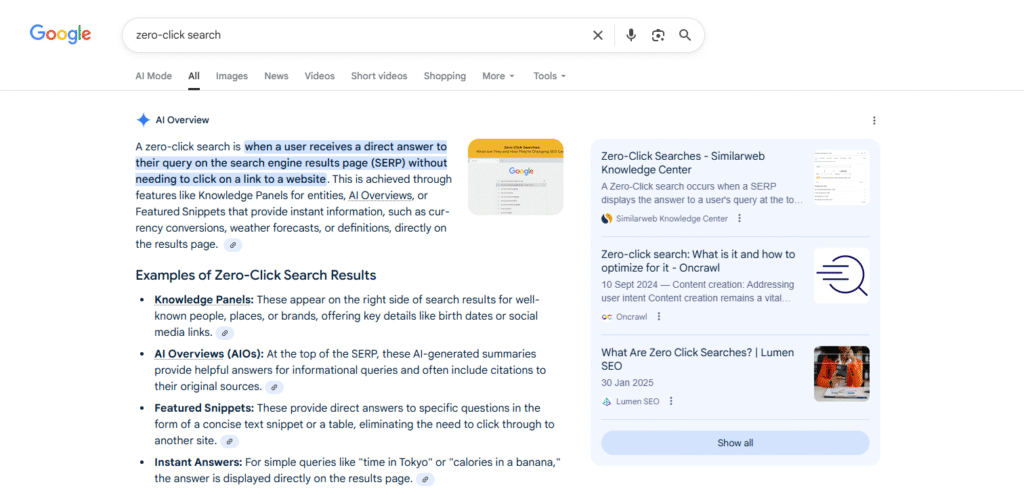
Task: Click the Lumen SEO favicon
Action: point(607,402)
